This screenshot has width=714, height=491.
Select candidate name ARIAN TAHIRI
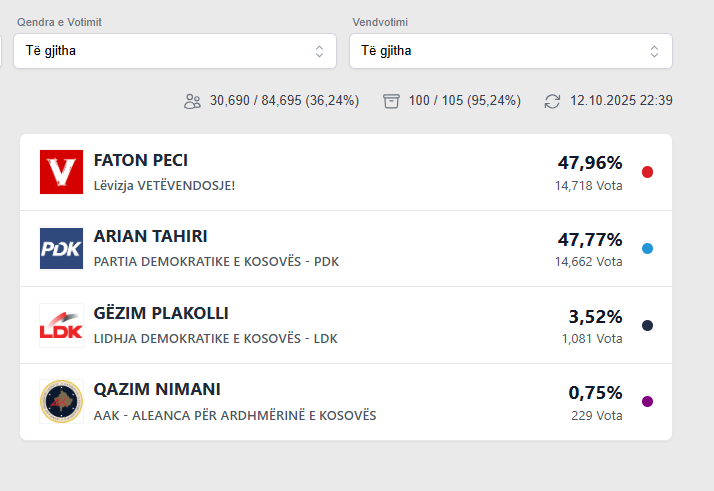[x=151, y=237]
